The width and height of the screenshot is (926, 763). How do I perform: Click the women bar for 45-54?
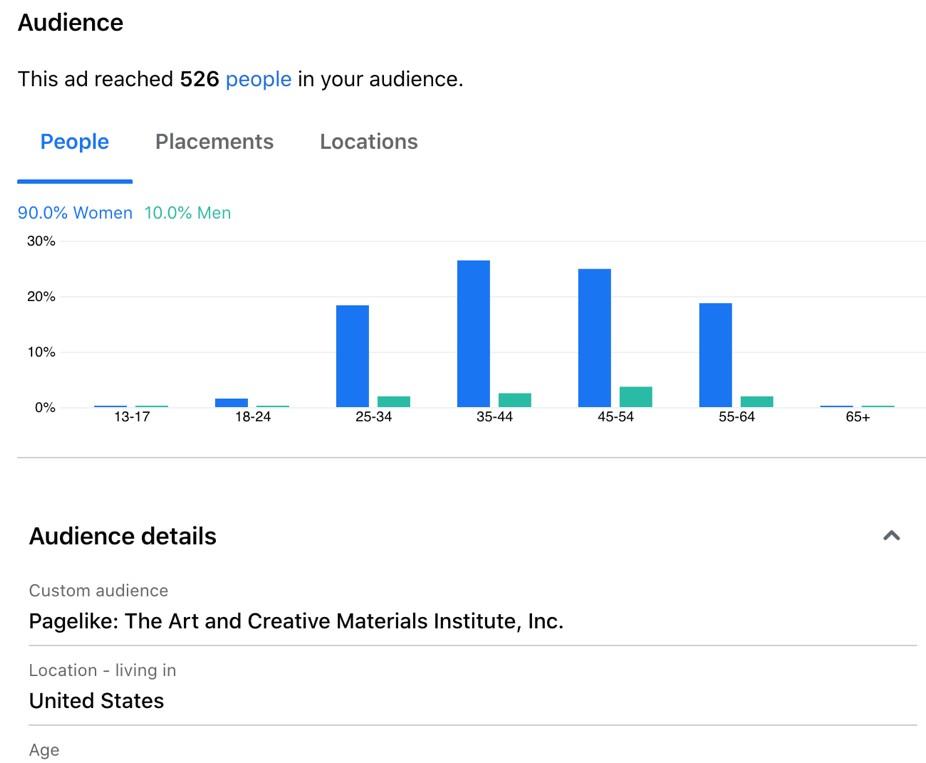click(x=594, y=338)
